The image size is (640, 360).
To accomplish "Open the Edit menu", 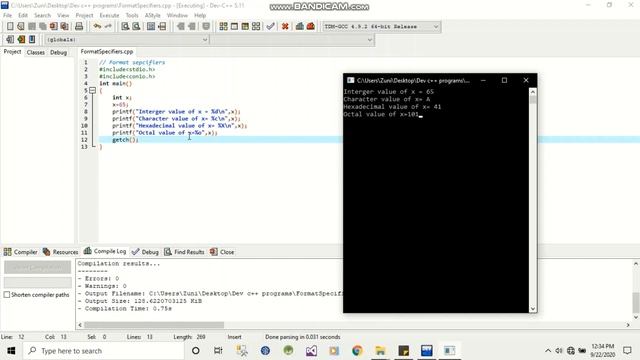I will [x=23, y=15].
